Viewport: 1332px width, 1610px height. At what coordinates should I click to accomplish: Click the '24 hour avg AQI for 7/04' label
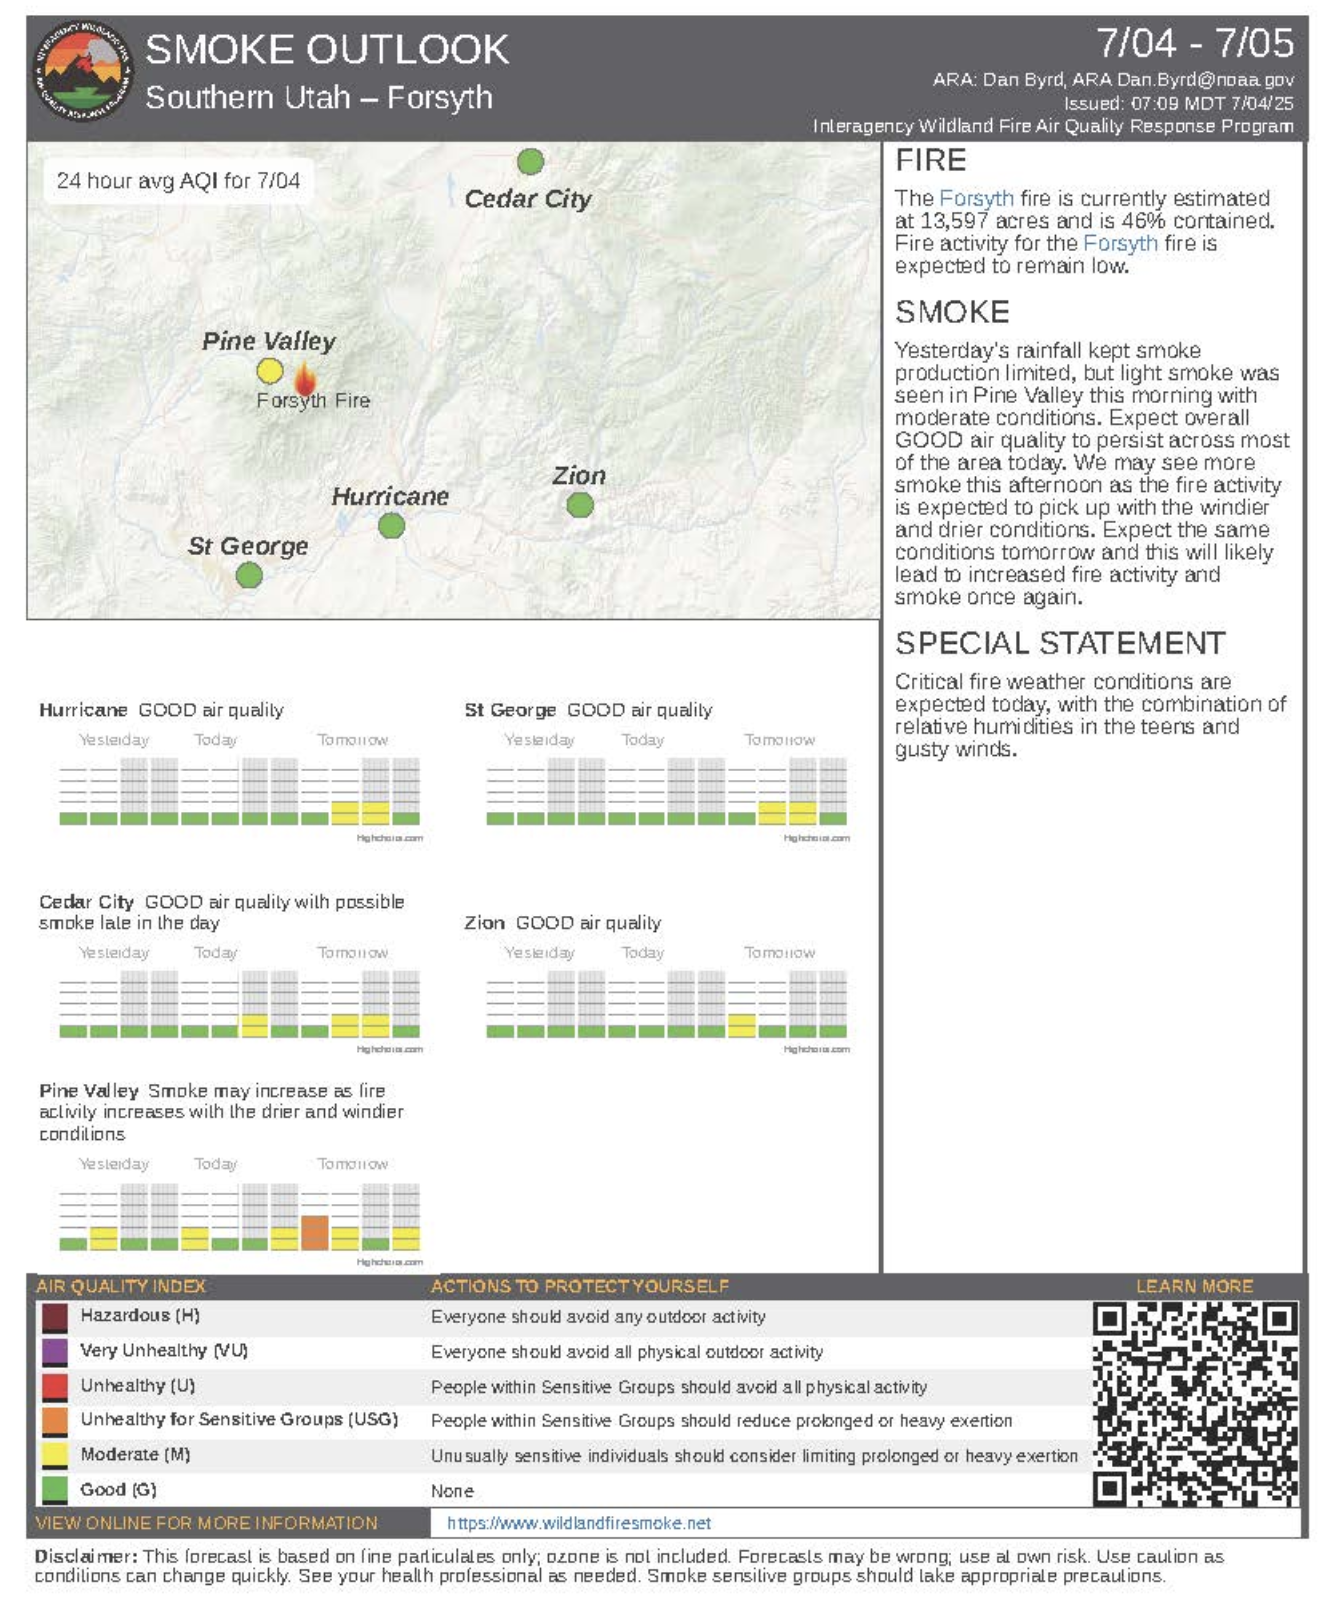[178, 181]
